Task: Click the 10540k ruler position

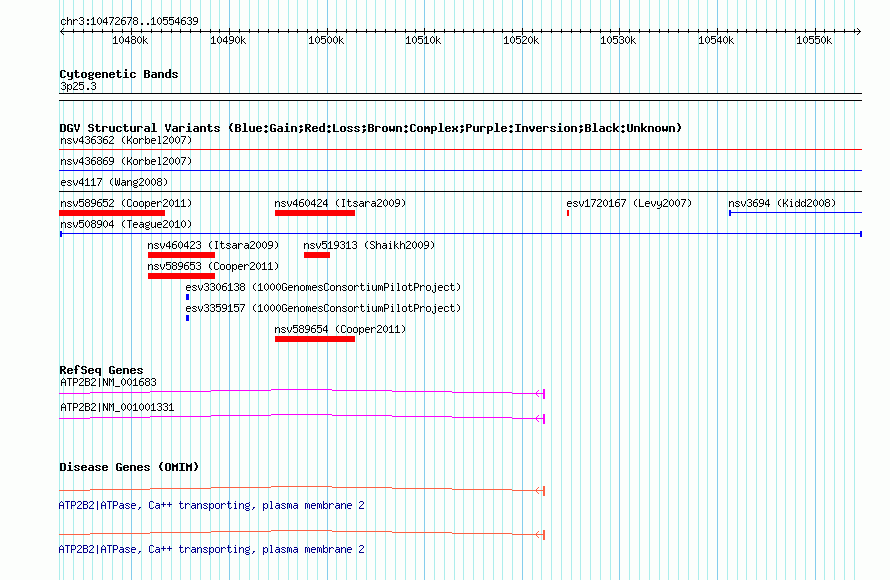Action: [716, 40]
